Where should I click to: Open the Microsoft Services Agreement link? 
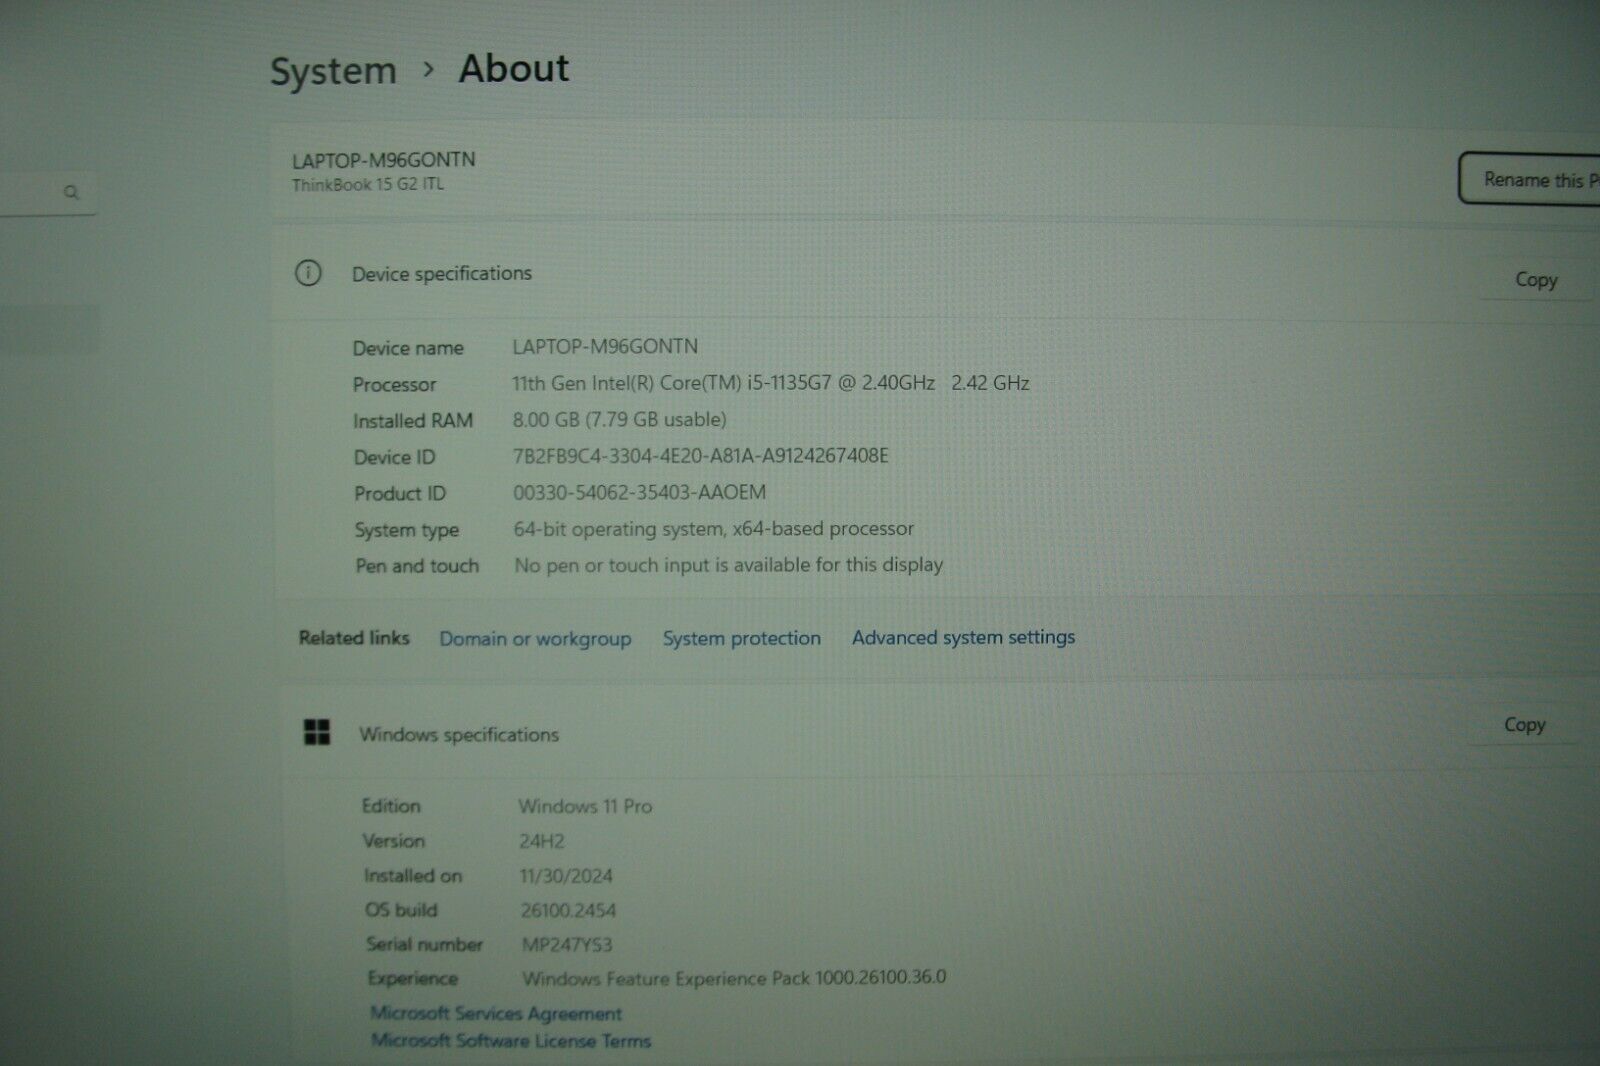[496, 1013]
